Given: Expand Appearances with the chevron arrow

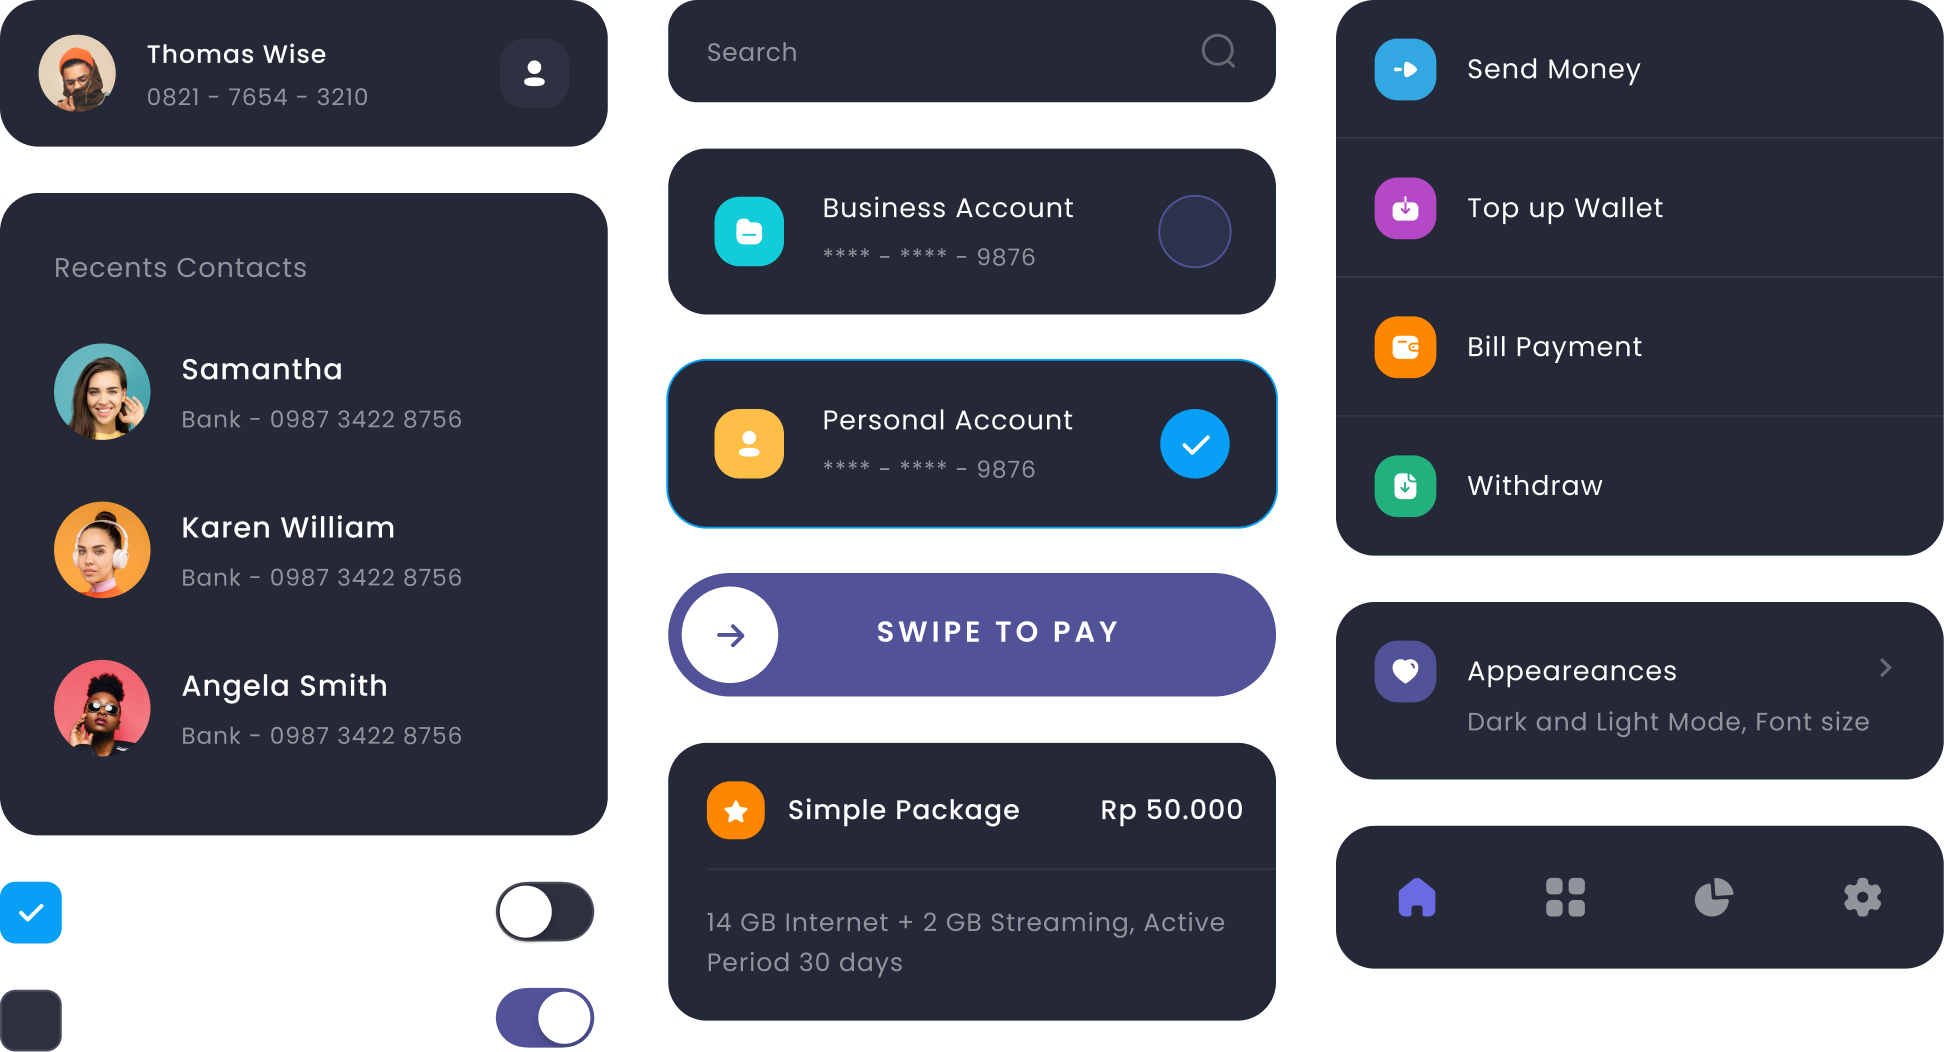Looking at the screenshot, I should (1885, 667).
